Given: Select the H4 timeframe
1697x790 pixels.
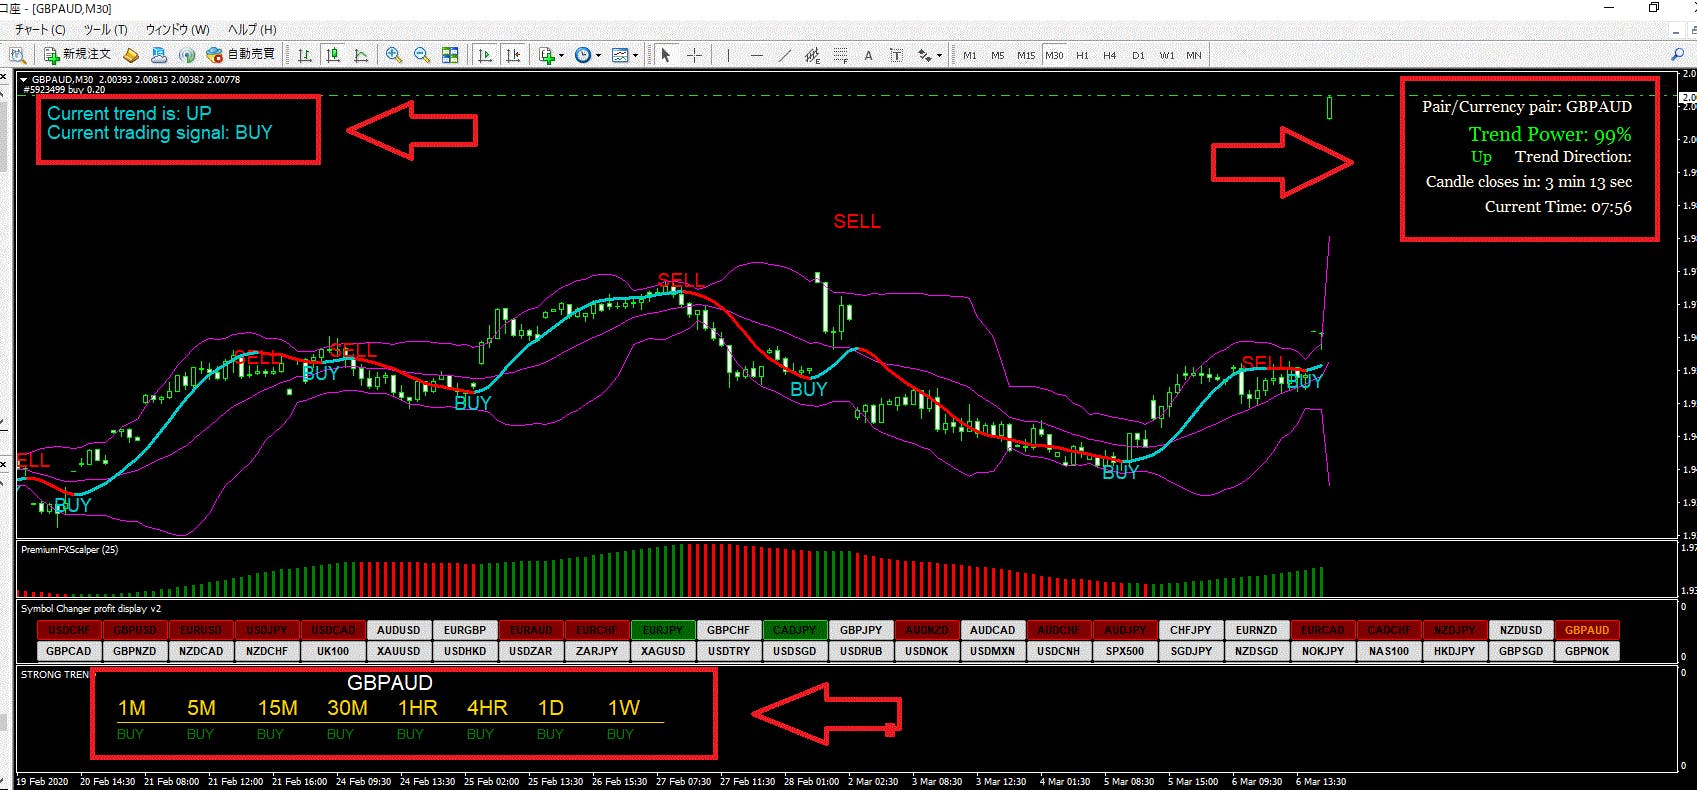Looking at the screenshot, I should pos(1109,55).
